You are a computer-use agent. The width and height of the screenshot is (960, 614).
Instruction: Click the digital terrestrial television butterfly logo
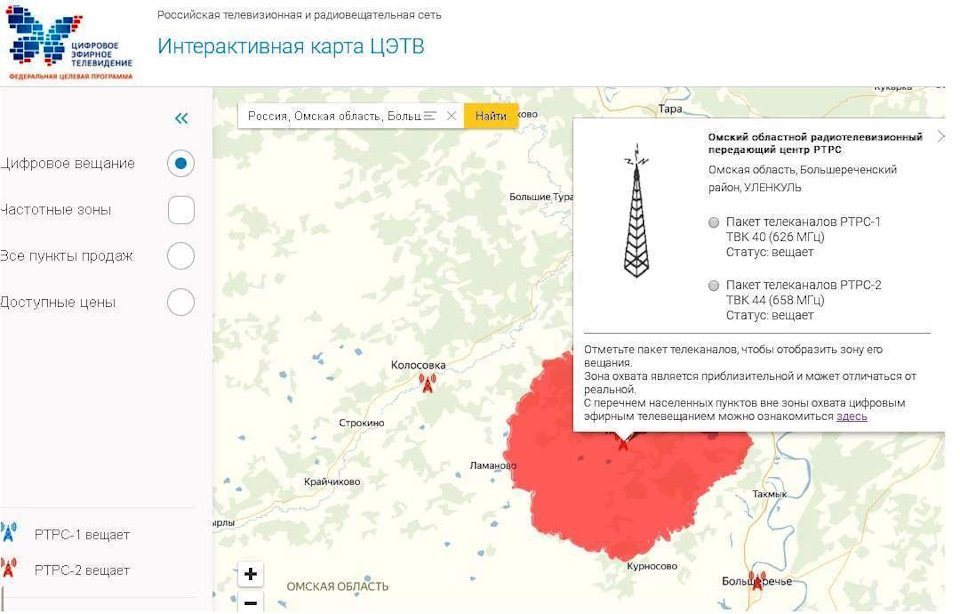coord(70,42)
